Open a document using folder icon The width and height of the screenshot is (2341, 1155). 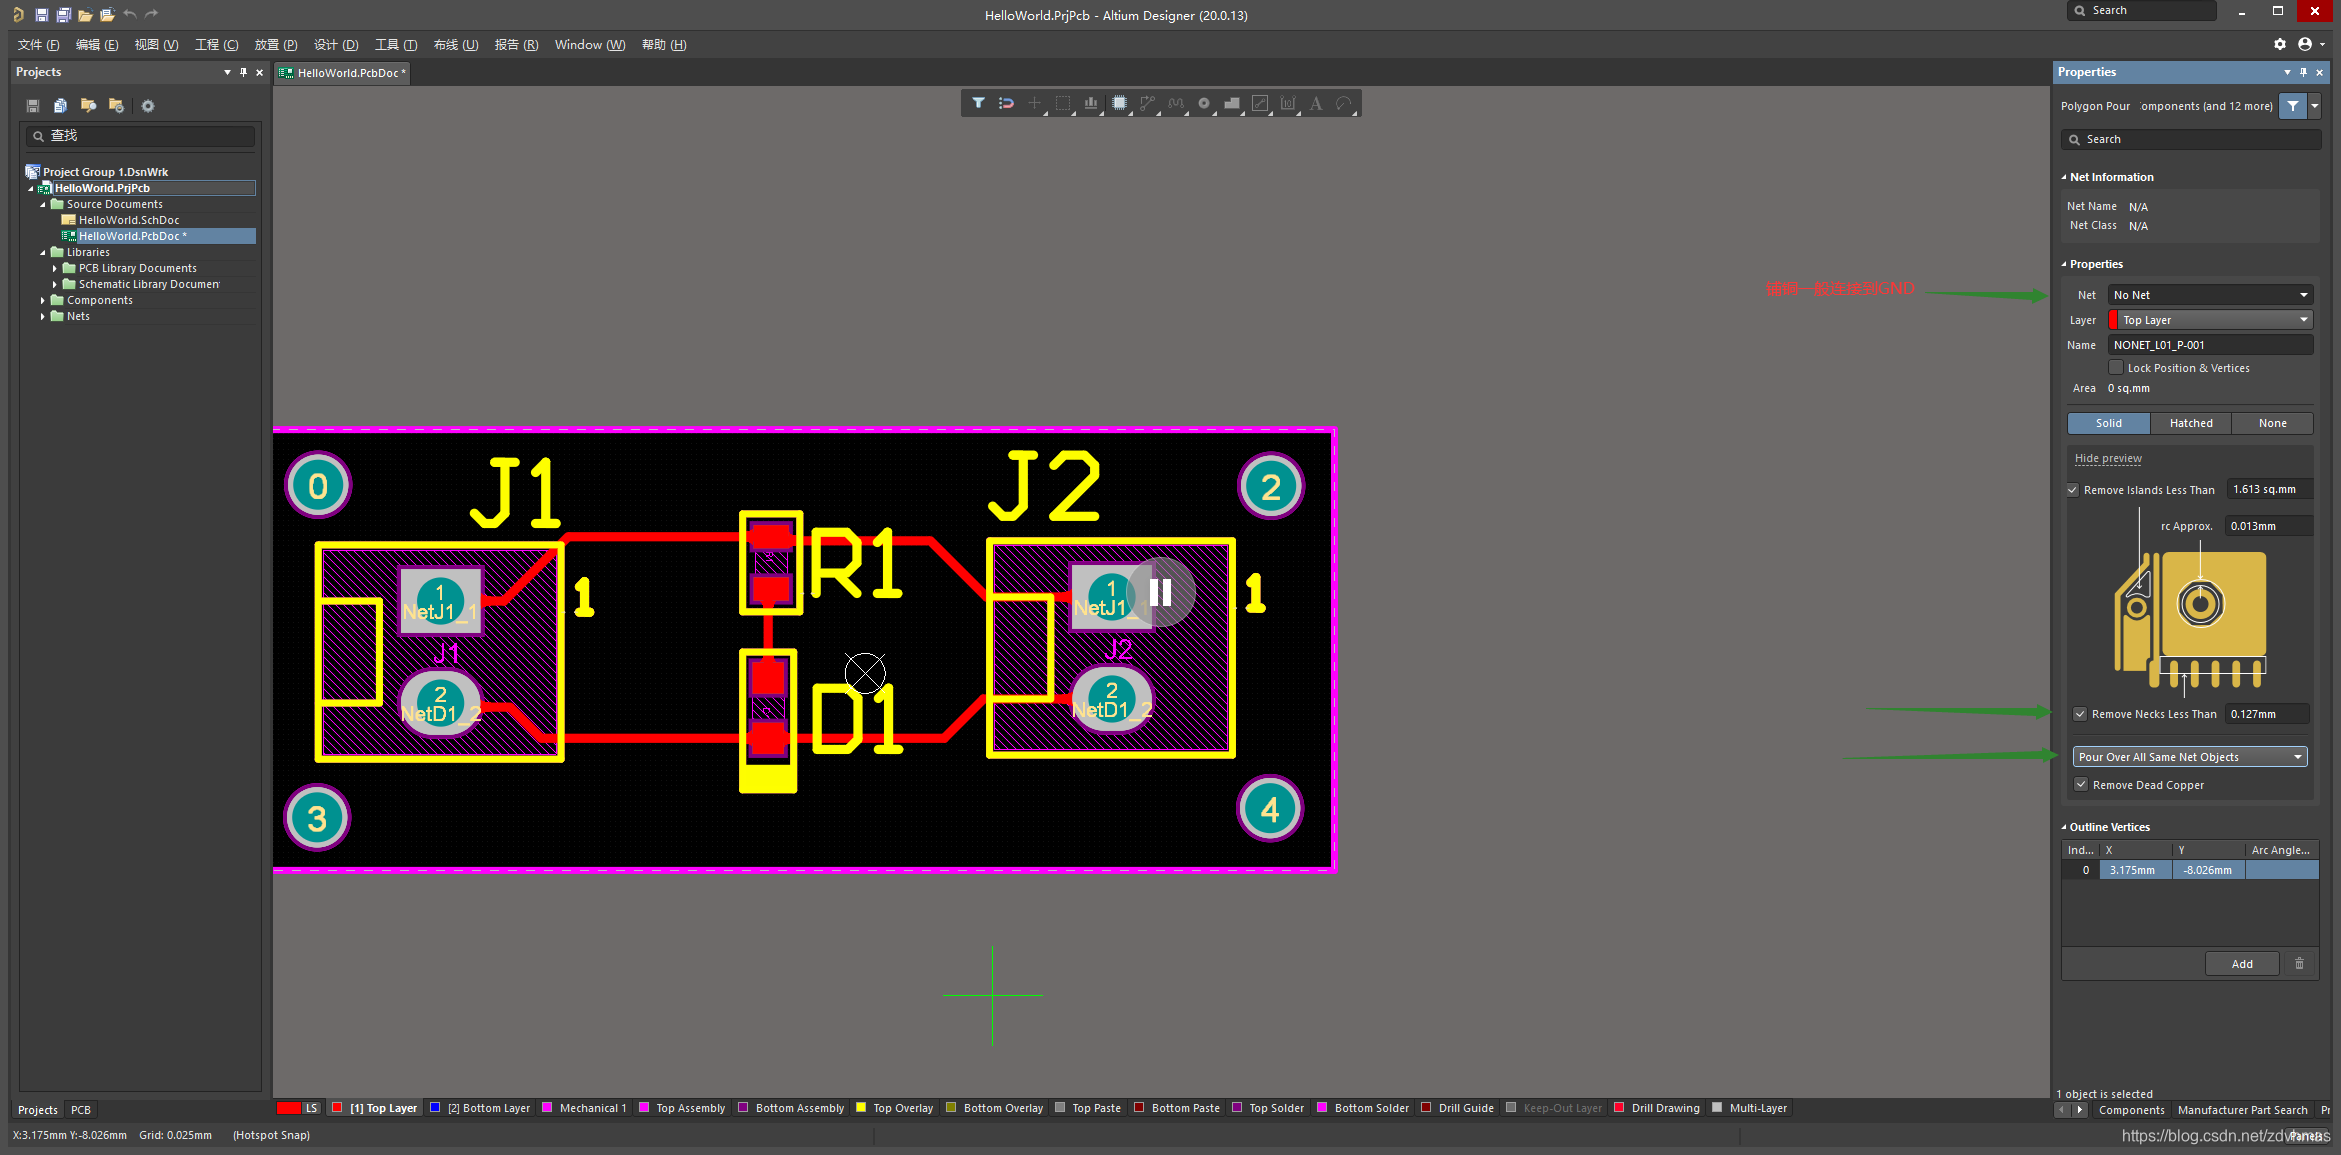coord(85,15)
